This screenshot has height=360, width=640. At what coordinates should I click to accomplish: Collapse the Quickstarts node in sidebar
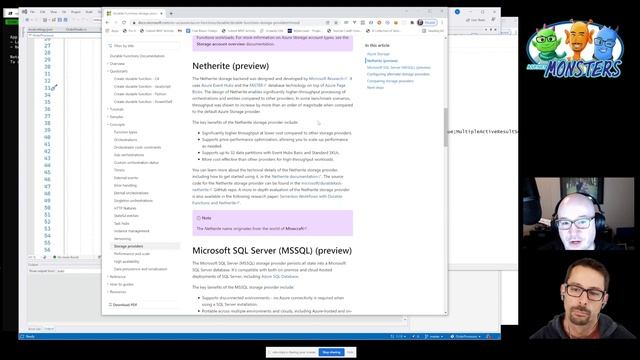(x=118, y=71)
